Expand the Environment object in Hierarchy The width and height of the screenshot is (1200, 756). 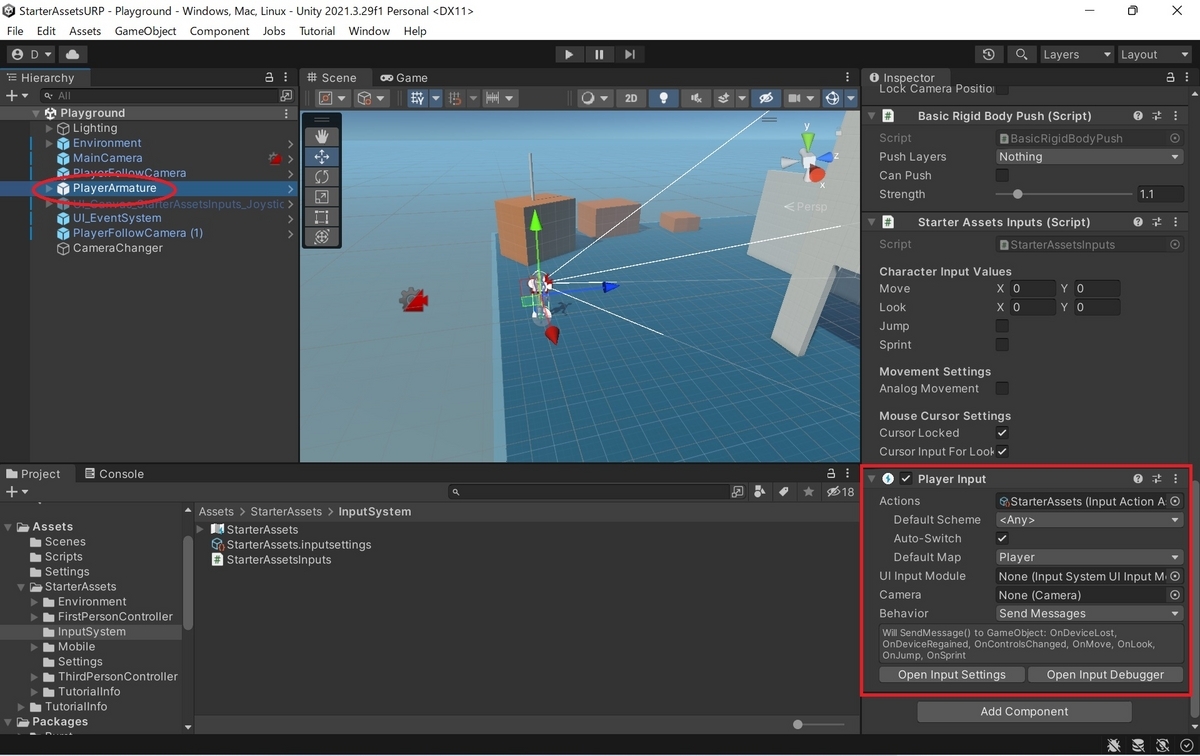pyautogui.click(x=49, y=143)
